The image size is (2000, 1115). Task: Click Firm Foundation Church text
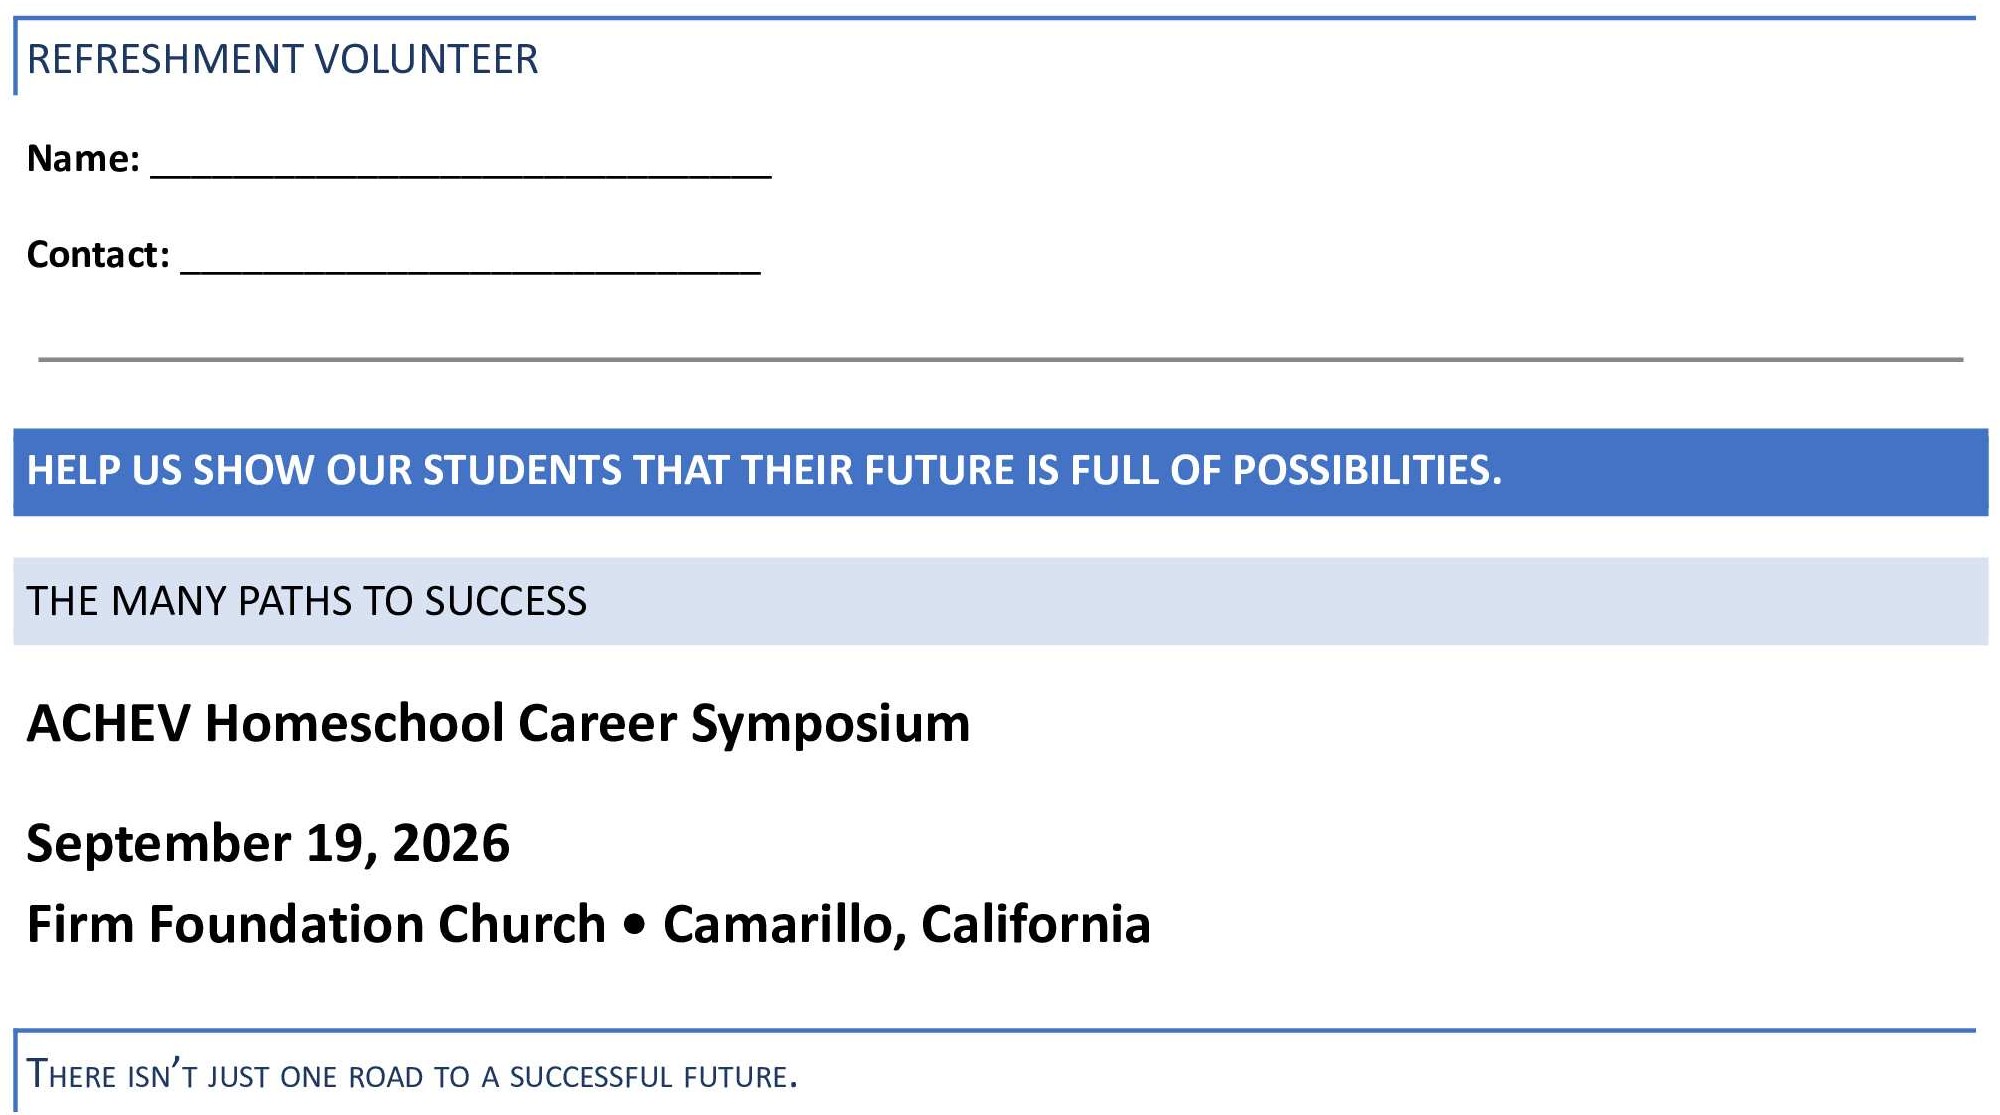(316, 924)
